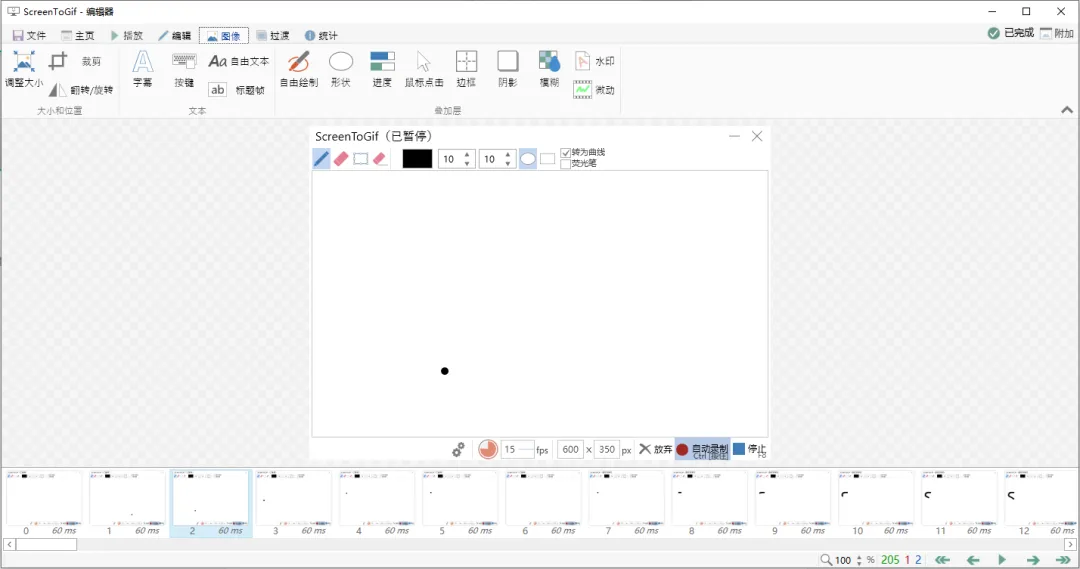This screenshot has width=1080, height=569.
Task: Click the 205 frame count in status bar
Action: pyautogui.click(x=890, y=560)
